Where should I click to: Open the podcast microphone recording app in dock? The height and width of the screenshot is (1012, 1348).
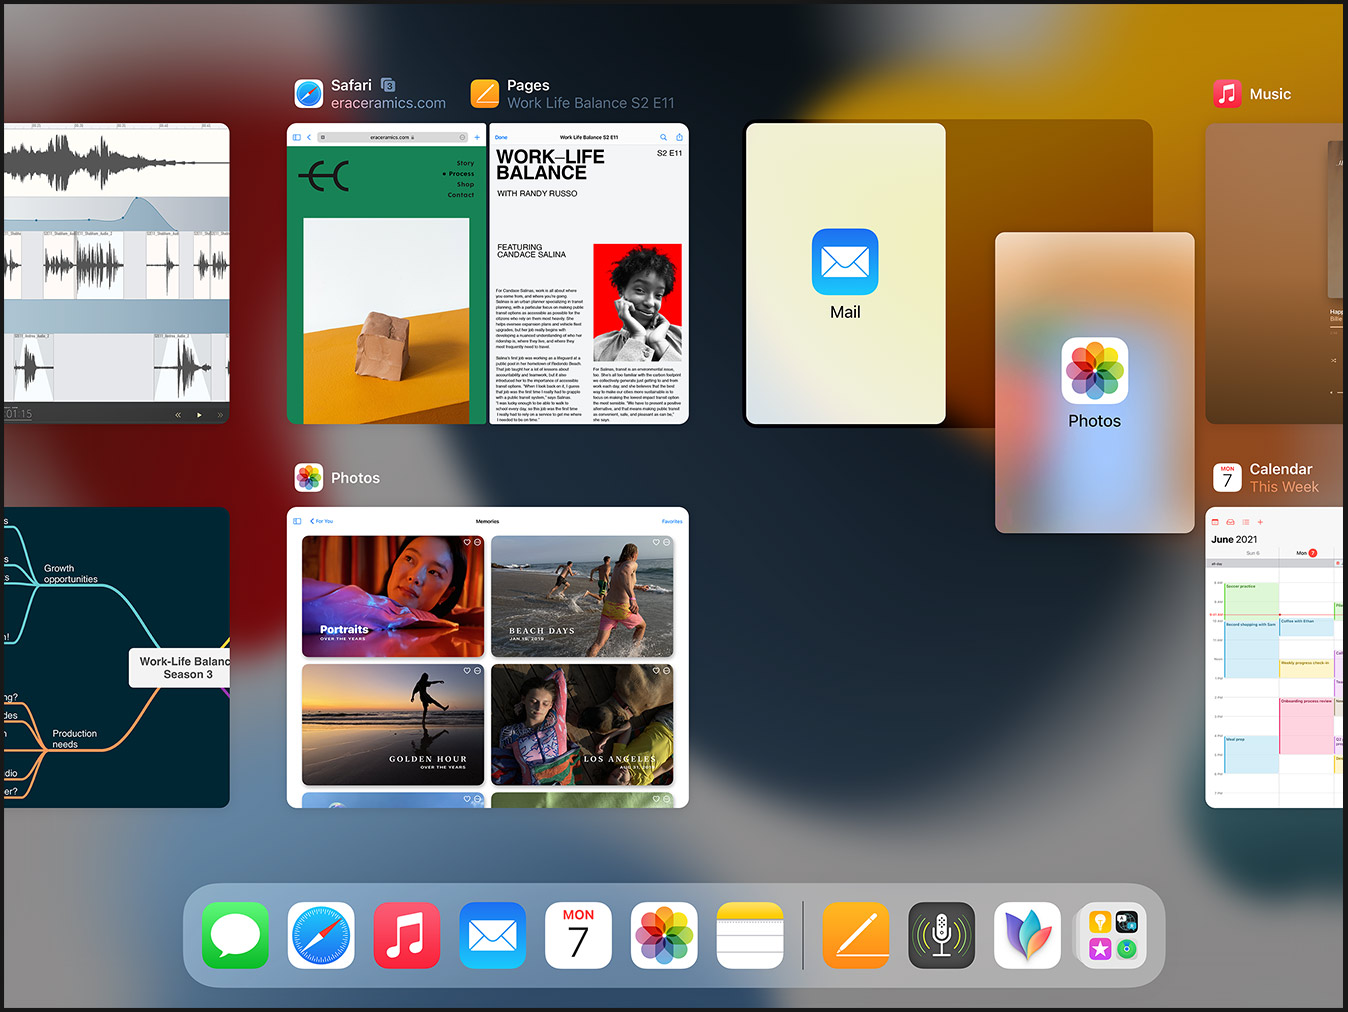[x=941, y=936]
